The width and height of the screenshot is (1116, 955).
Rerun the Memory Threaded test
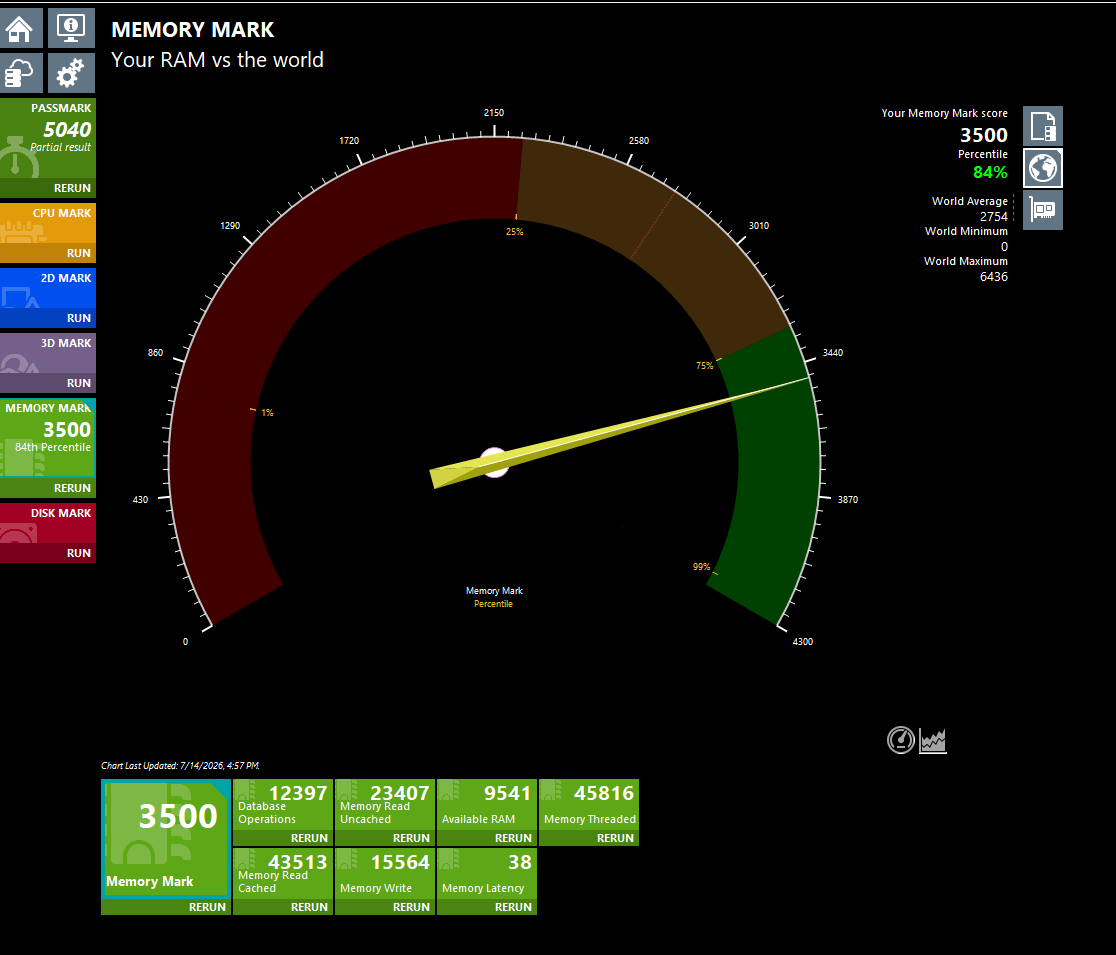(589, 838)
